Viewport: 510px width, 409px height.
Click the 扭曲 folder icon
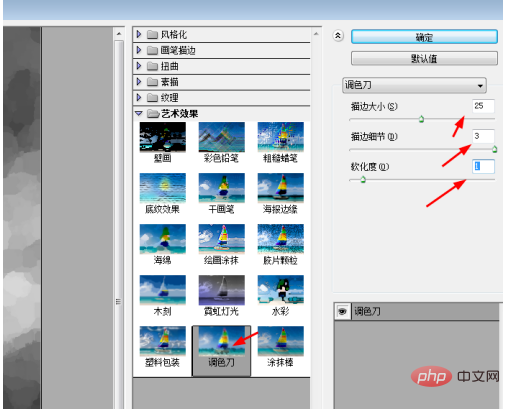[152, 66]
